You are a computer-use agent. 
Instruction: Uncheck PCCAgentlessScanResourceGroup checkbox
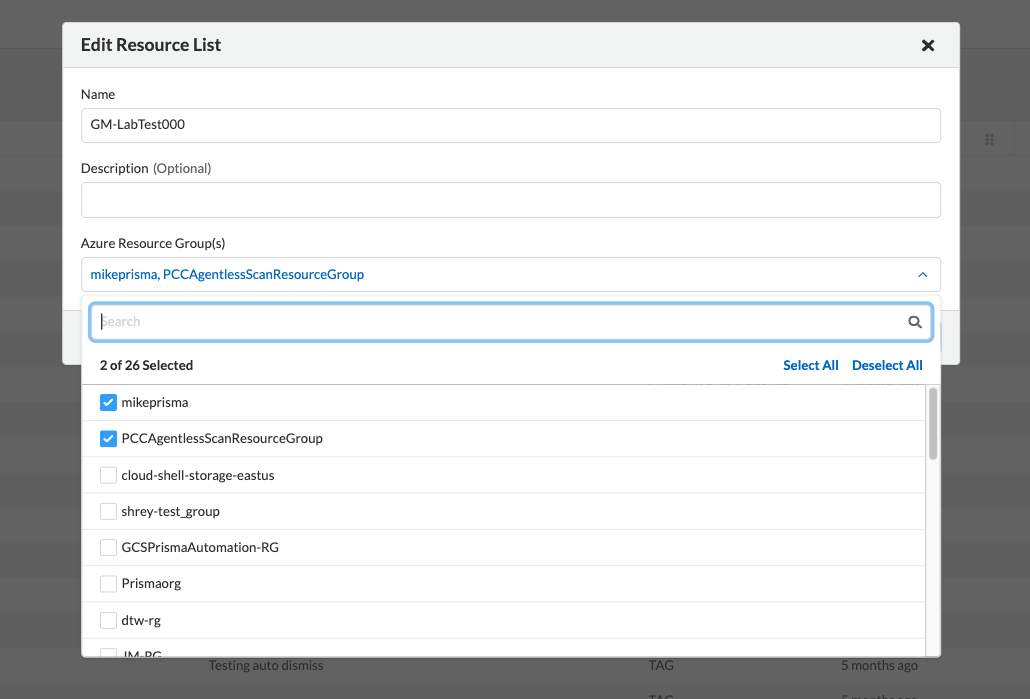pyautogui.click(x=109, y=438)
